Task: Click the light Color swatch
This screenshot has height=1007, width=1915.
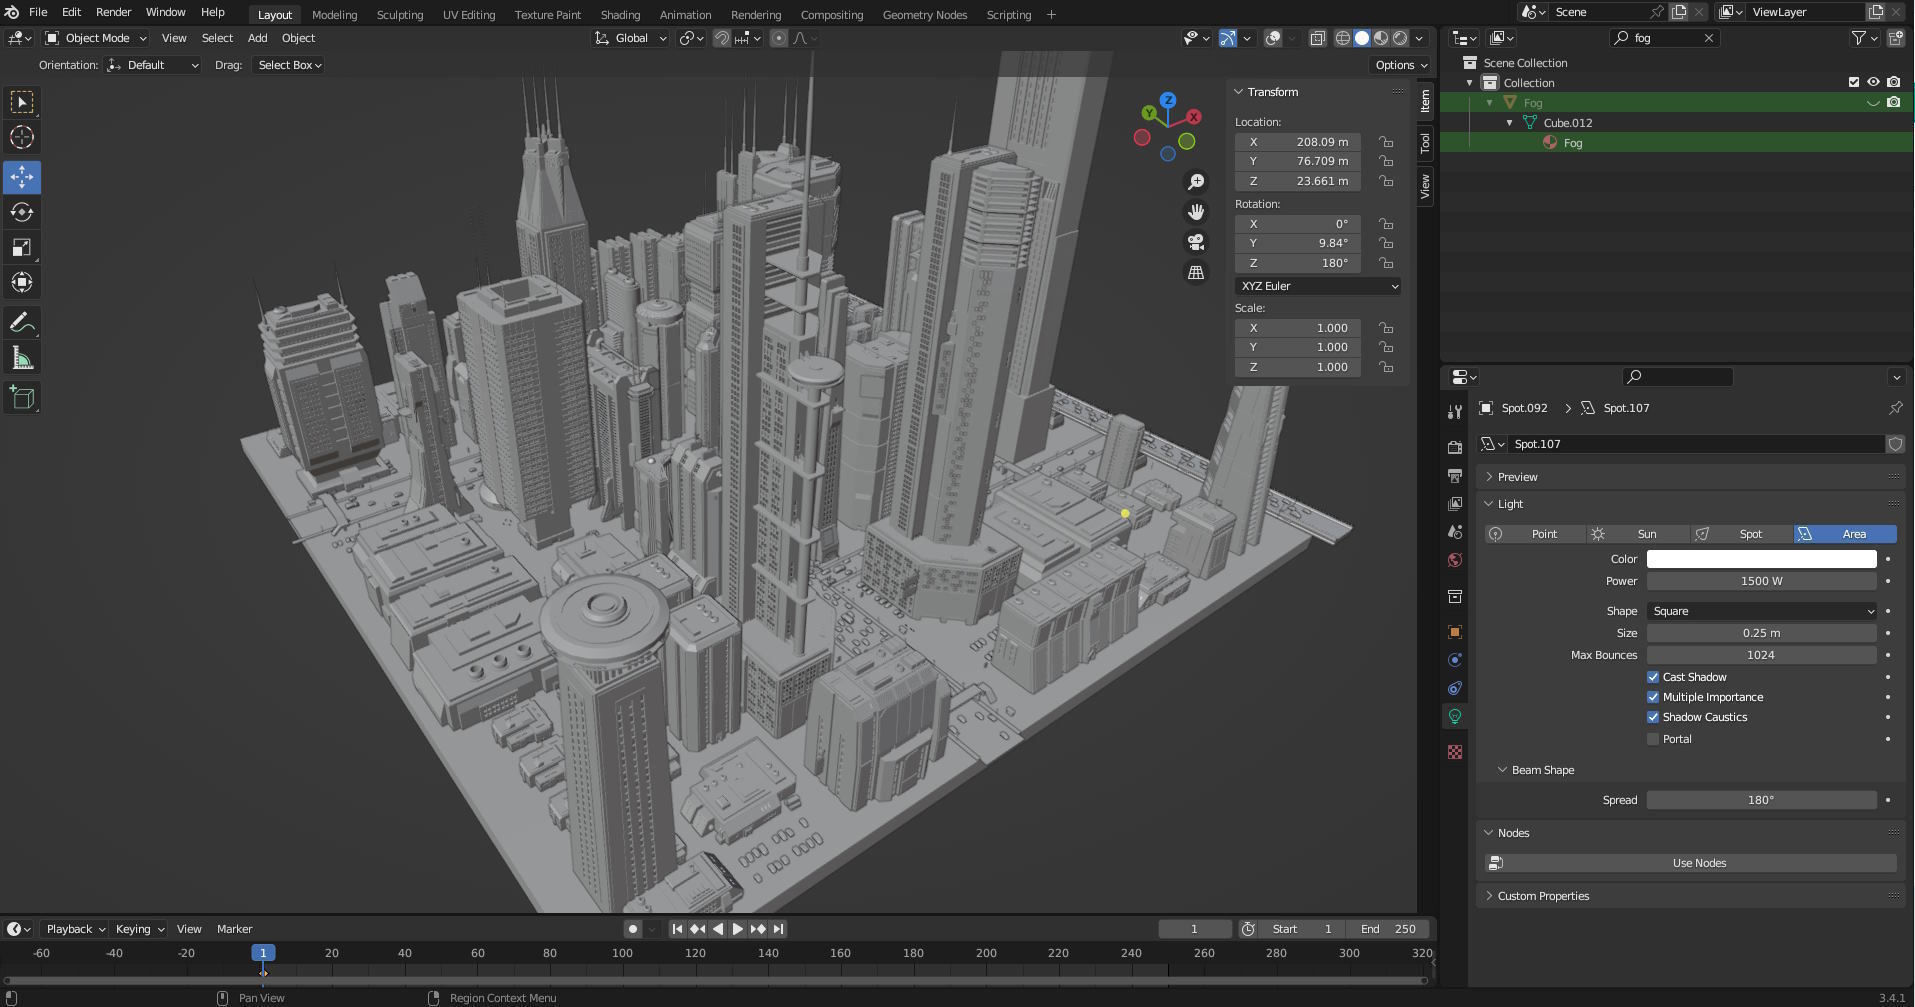Action: click(1761, 559)
